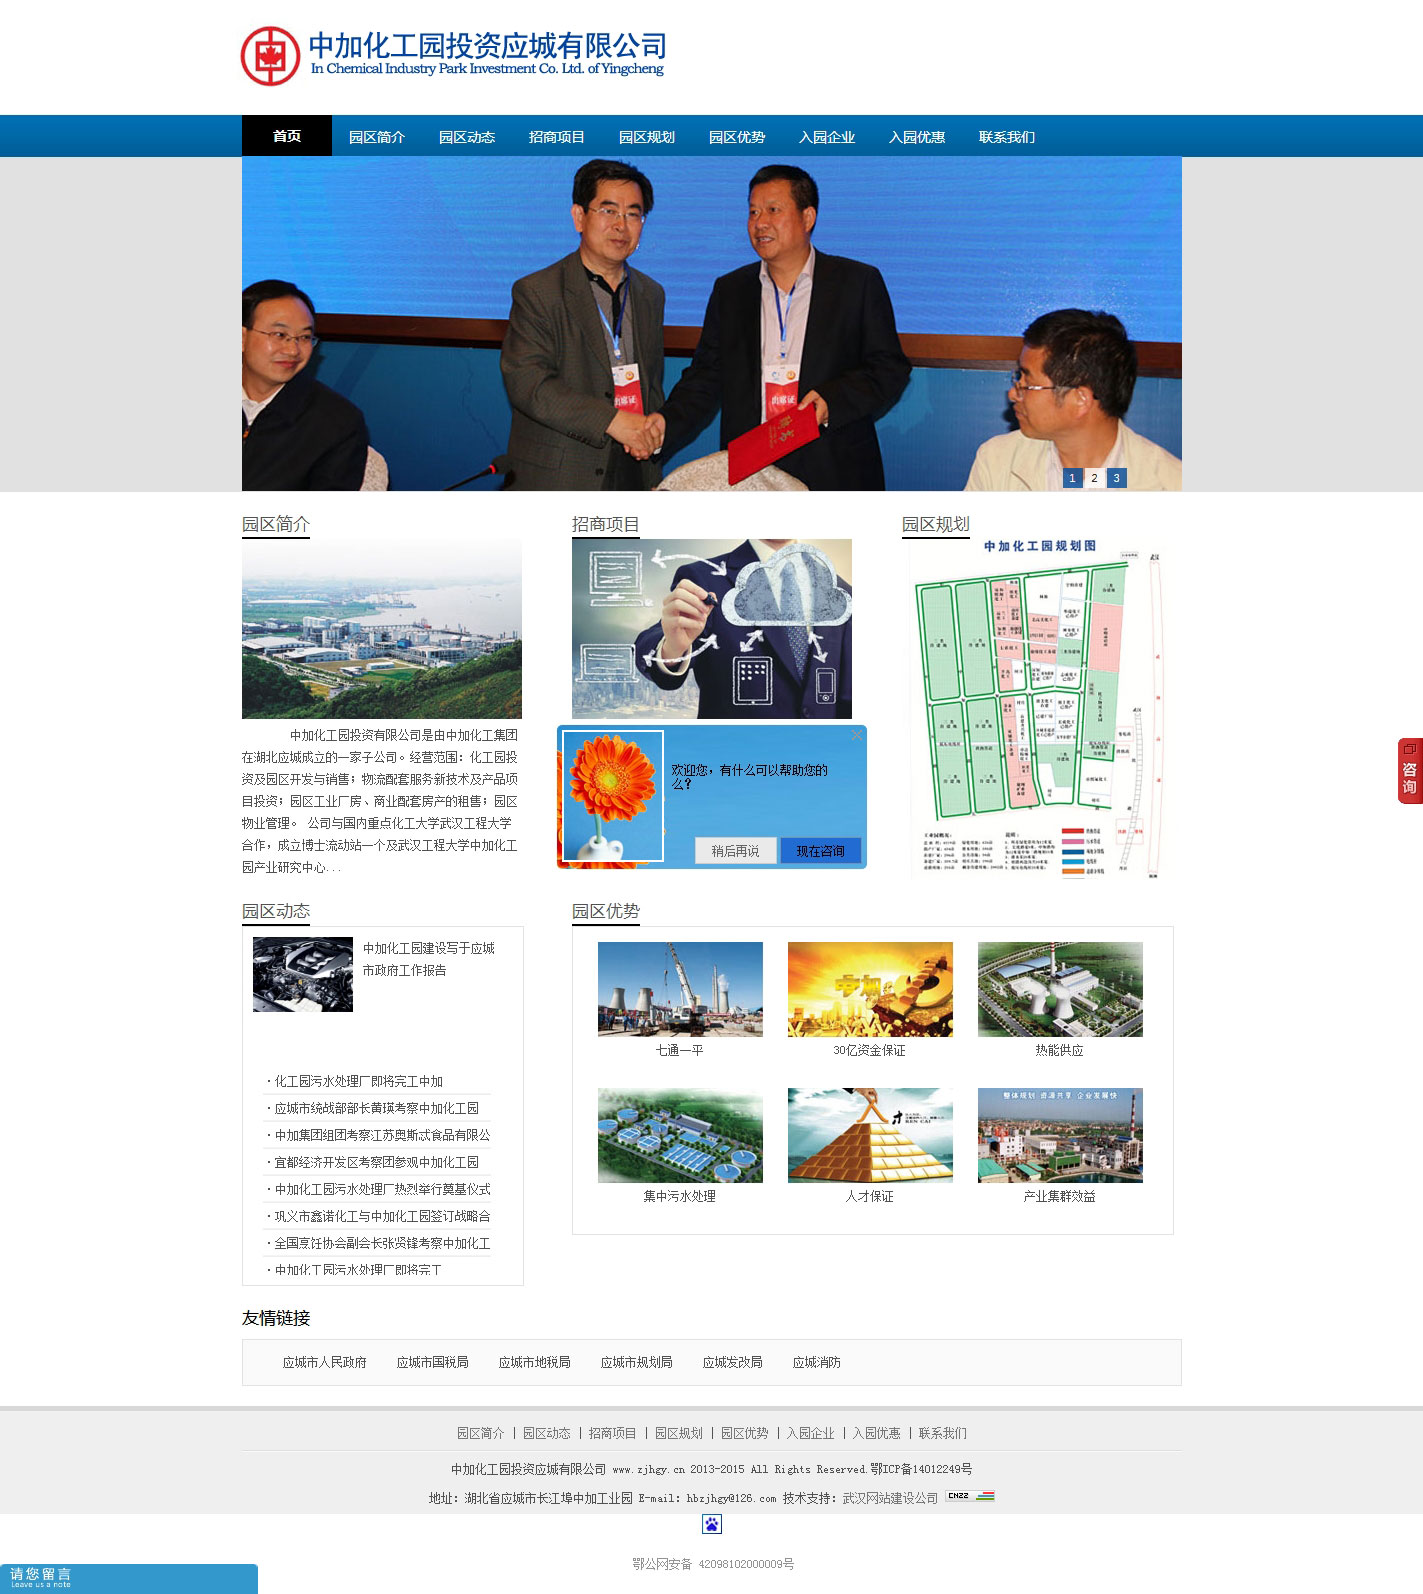Open the 产业集群效益 image
The width and height of the screenshot is (1423, 1594).
(1060, 1135)
